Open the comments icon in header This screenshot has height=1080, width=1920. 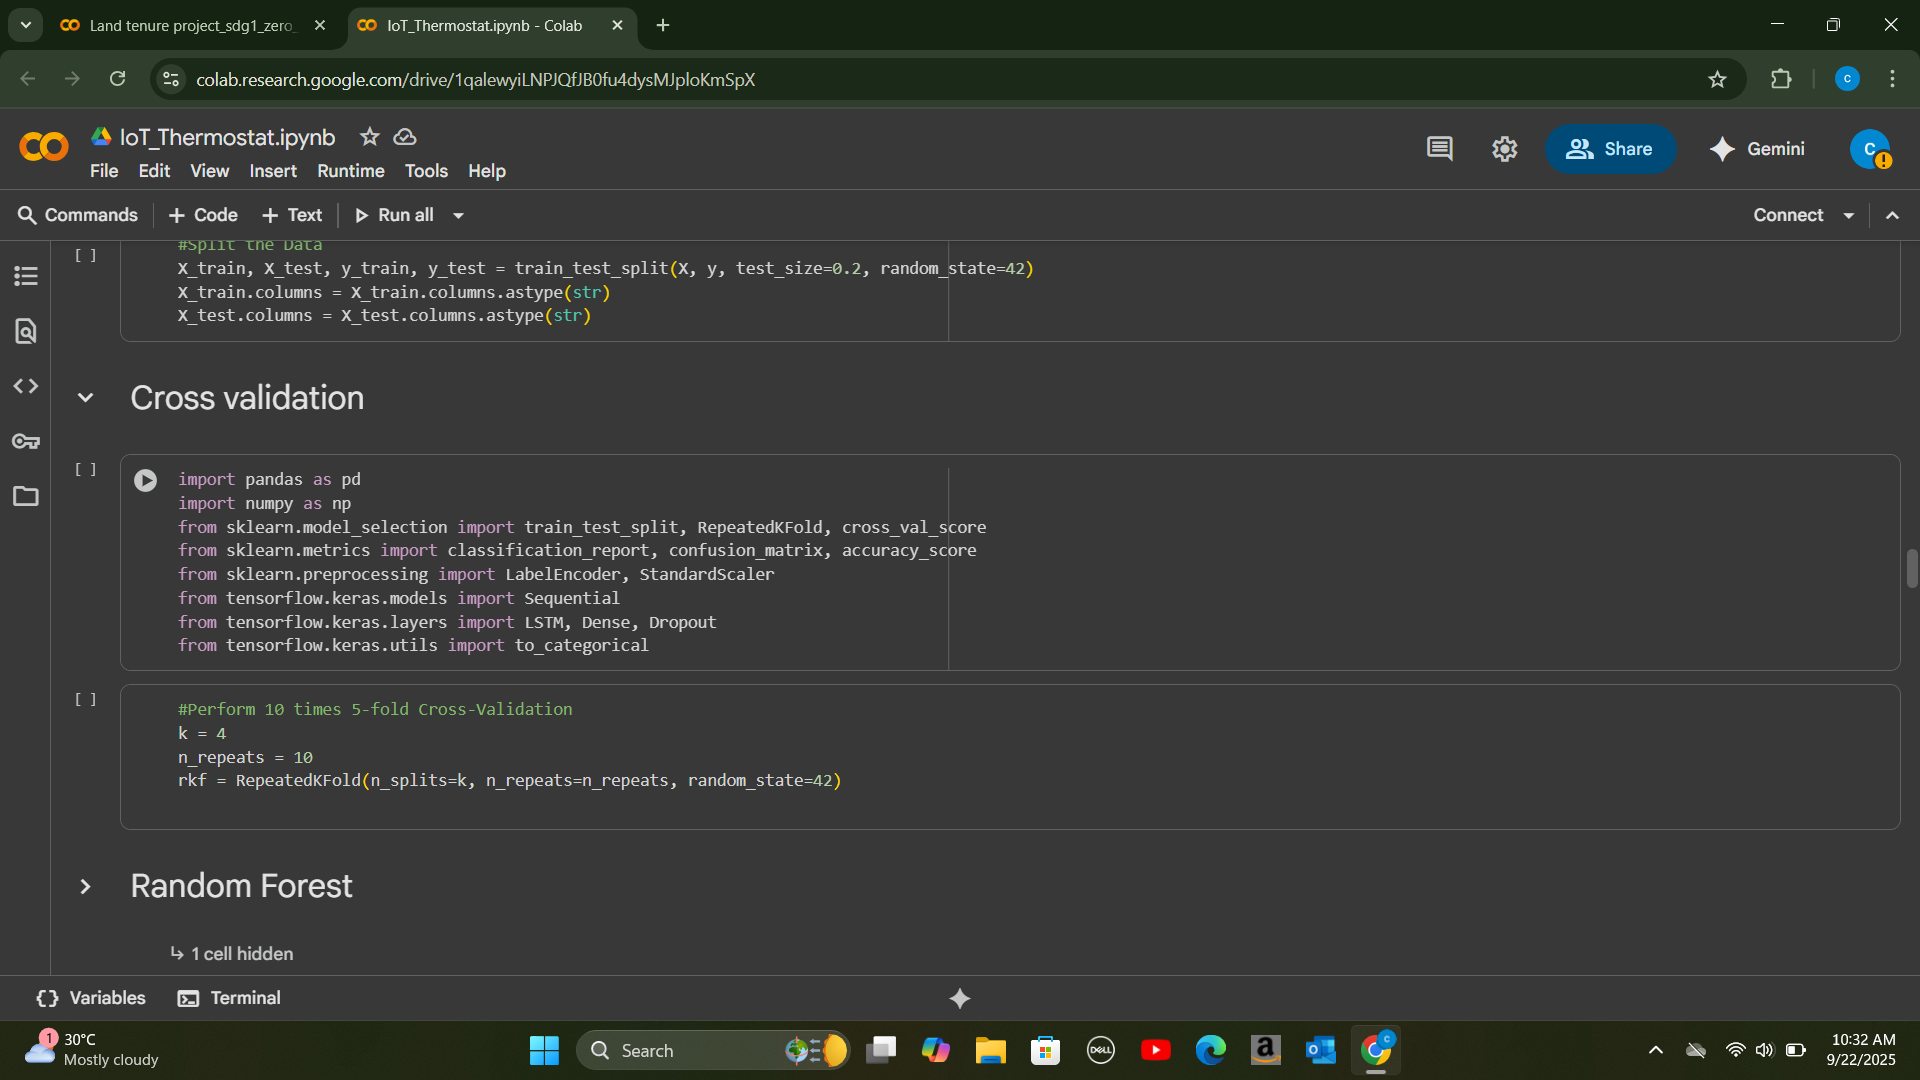(1439, 149)
